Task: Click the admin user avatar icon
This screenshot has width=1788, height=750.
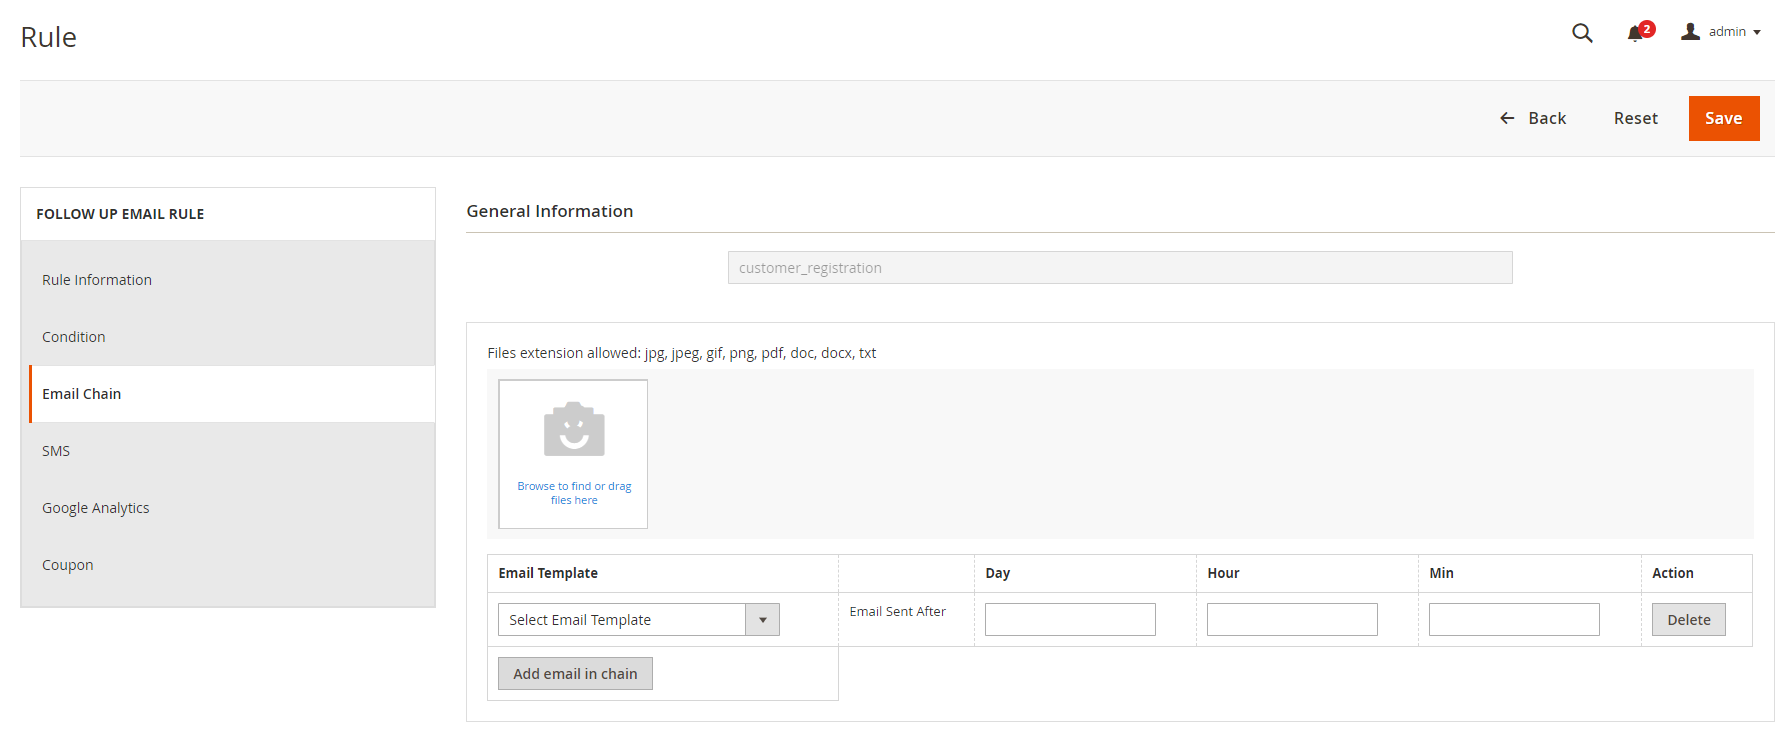Action: pyautogui.click(x=1690, y=32)
